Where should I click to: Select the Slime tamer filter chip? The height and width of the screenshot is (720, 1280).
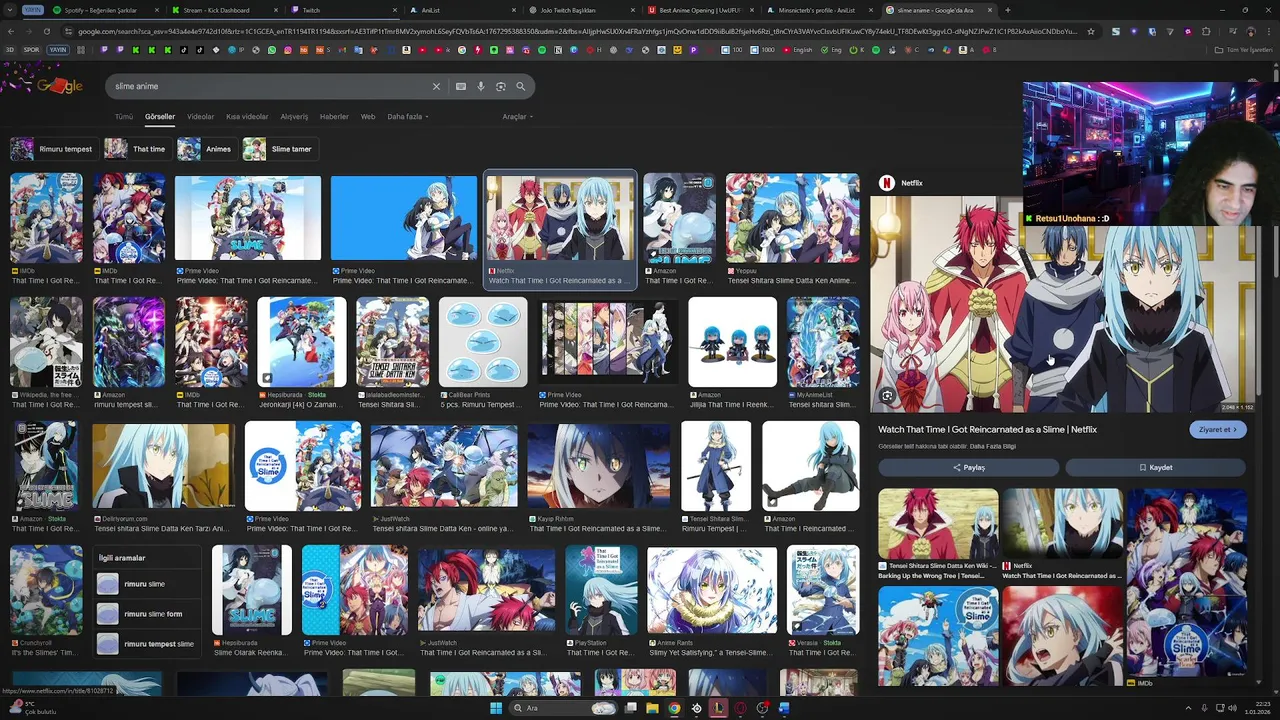[280, 149]
